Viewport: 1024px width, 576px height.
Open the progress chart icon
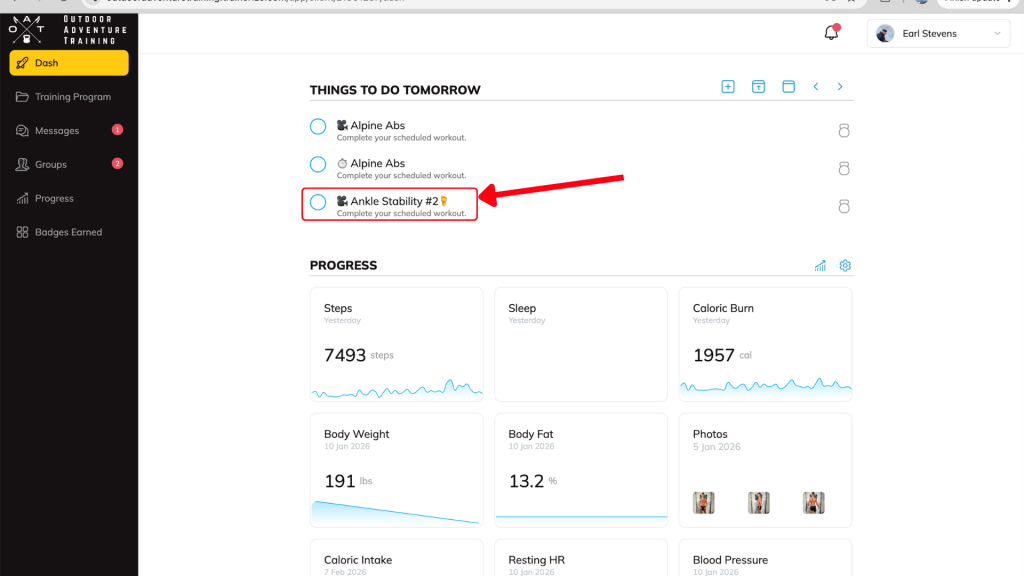click(820, 266)
